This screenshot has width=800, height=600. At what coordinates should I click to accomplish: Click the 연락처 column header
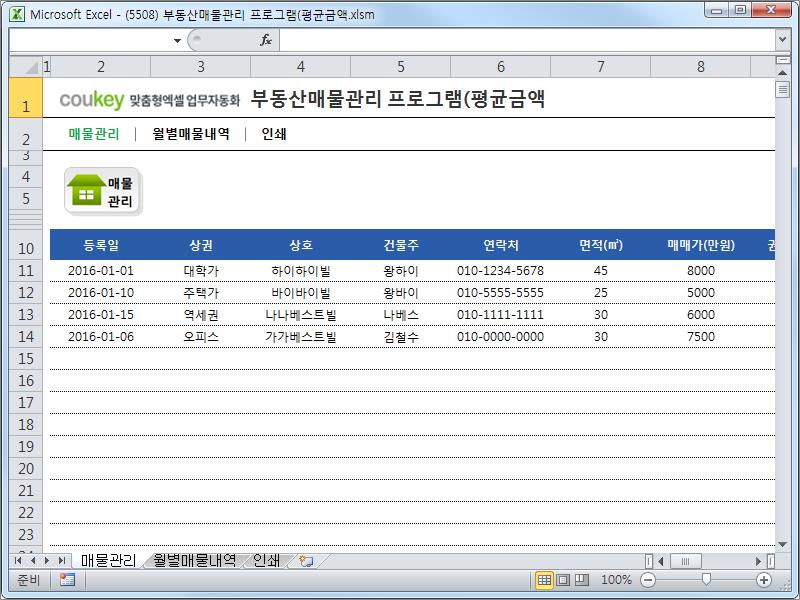(x=501, y=245)
